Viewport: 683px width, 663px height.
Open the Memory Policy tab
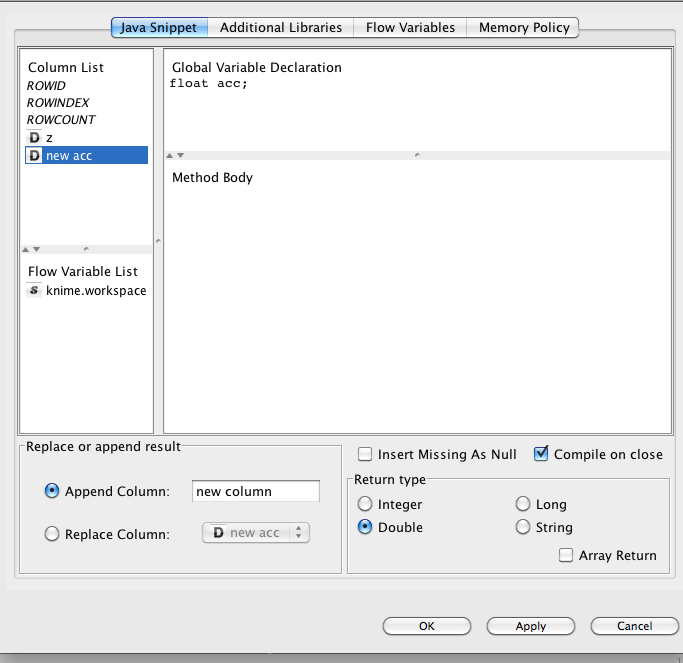click(524, 27)
